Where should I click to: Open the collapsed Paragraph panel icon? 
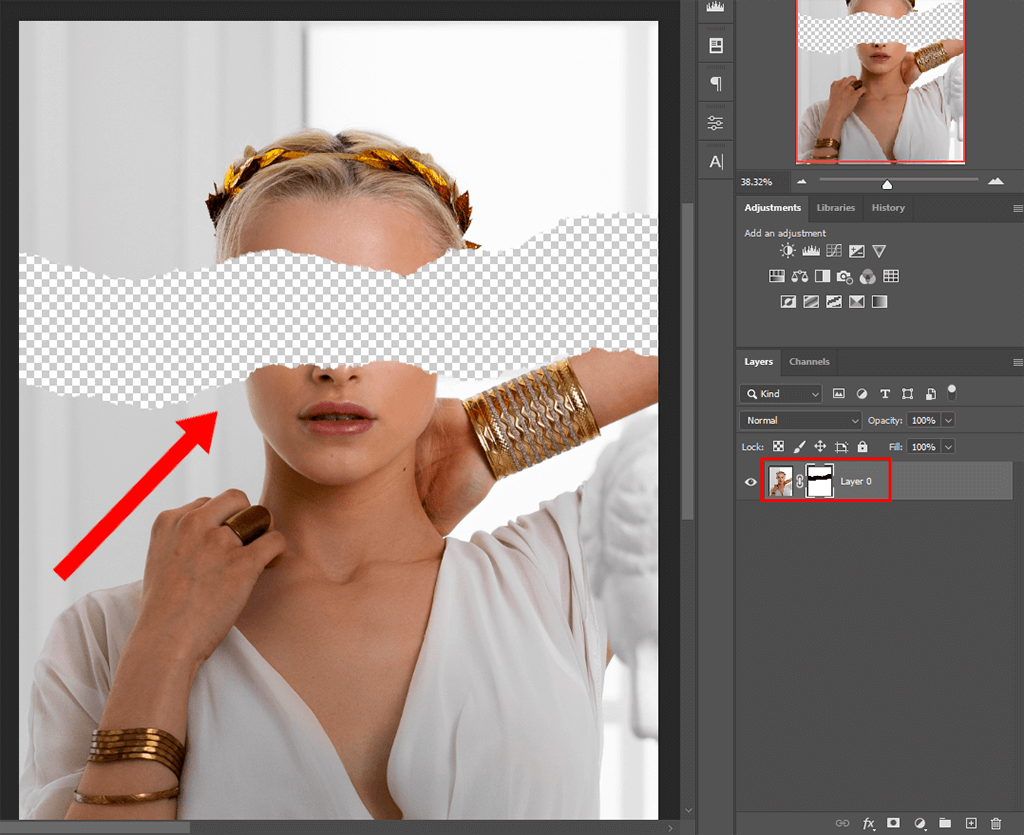tap(716, 84)
